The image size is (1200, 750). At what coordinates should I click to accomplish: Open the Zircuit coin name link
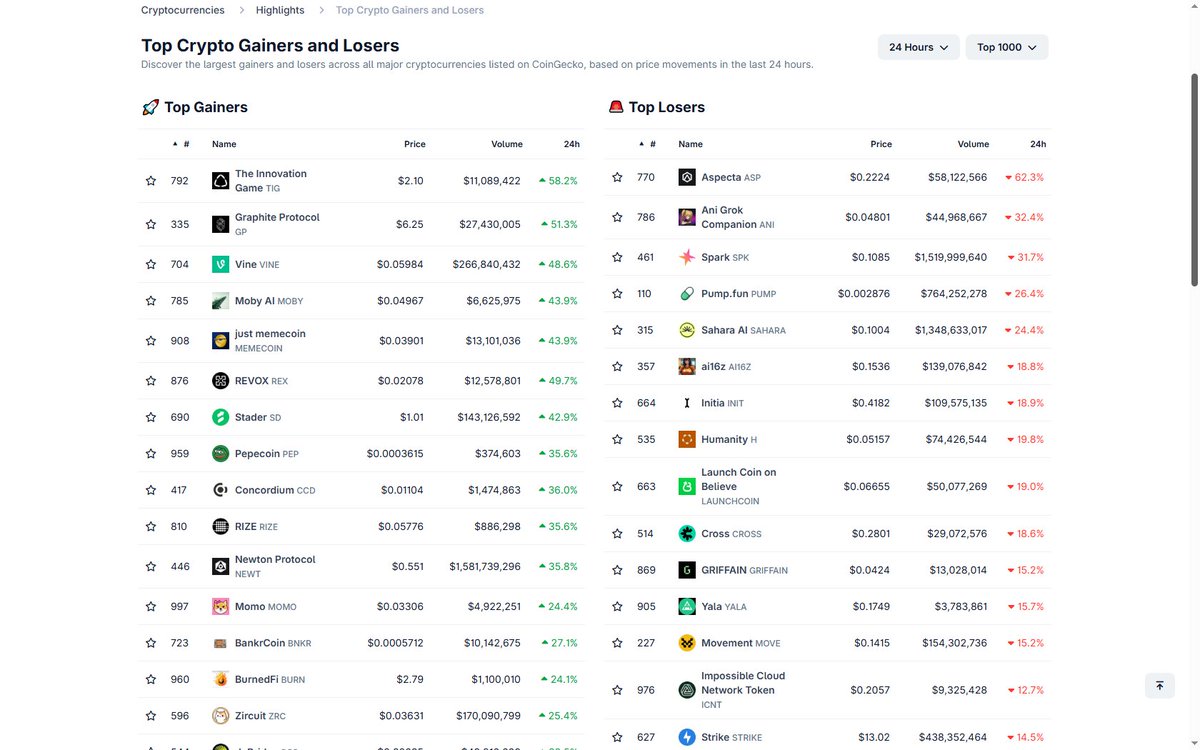260,716
